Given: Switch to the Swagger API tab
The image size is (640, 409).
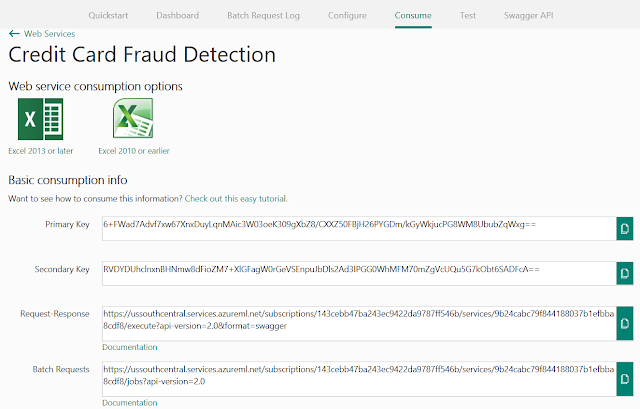Looking at the screenshot, I should (x=529, y=16).
